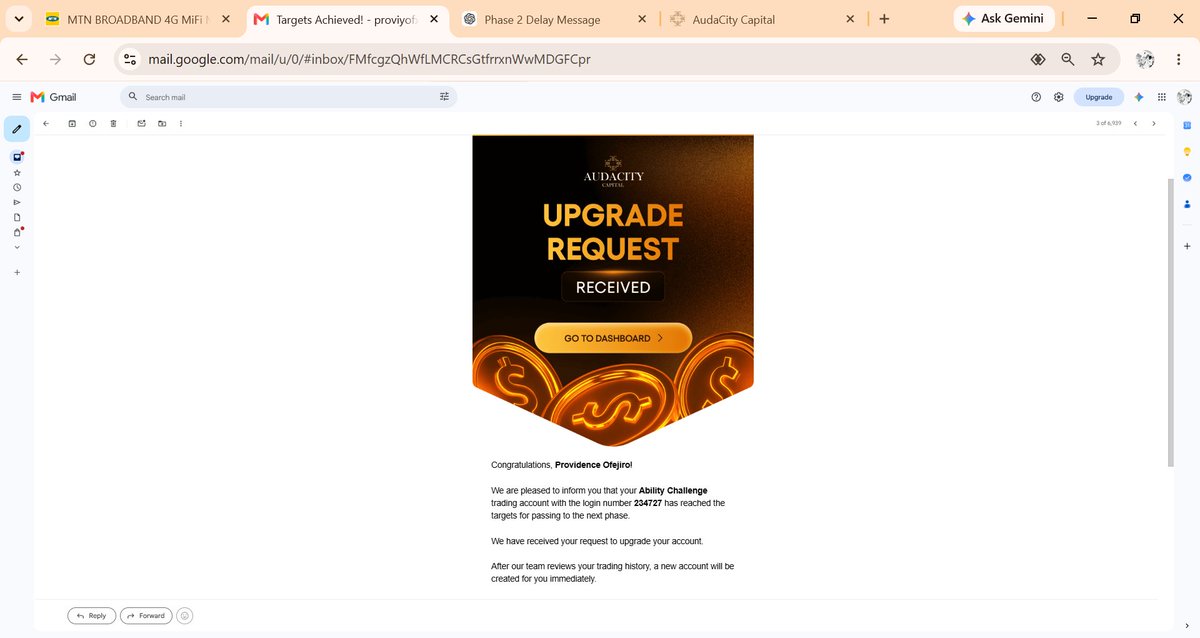
Task: Click GO TO DASHBOARD button
Action: point(613,338)
